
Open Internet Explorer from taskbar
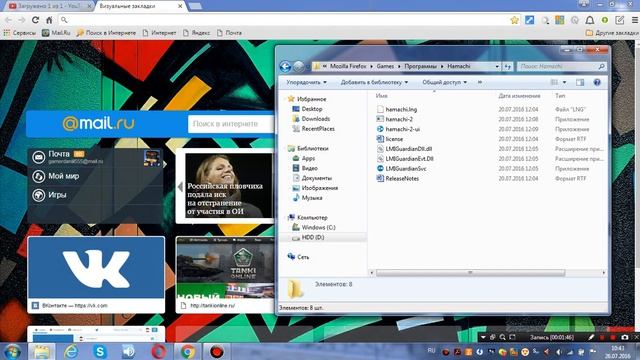point(71,351)
